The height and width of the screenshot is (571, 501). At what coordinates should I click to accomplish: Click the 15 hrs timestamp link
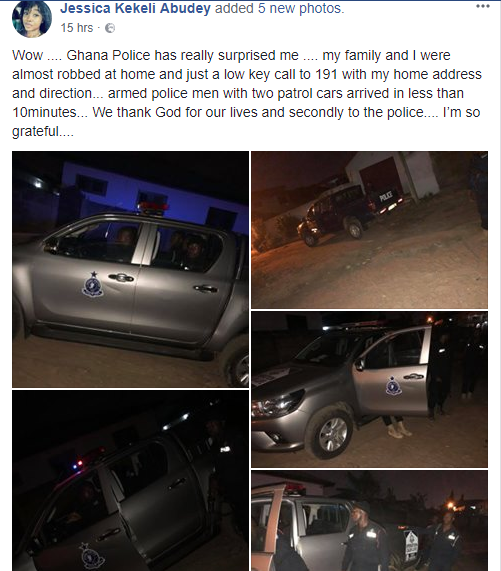(77, 28)
